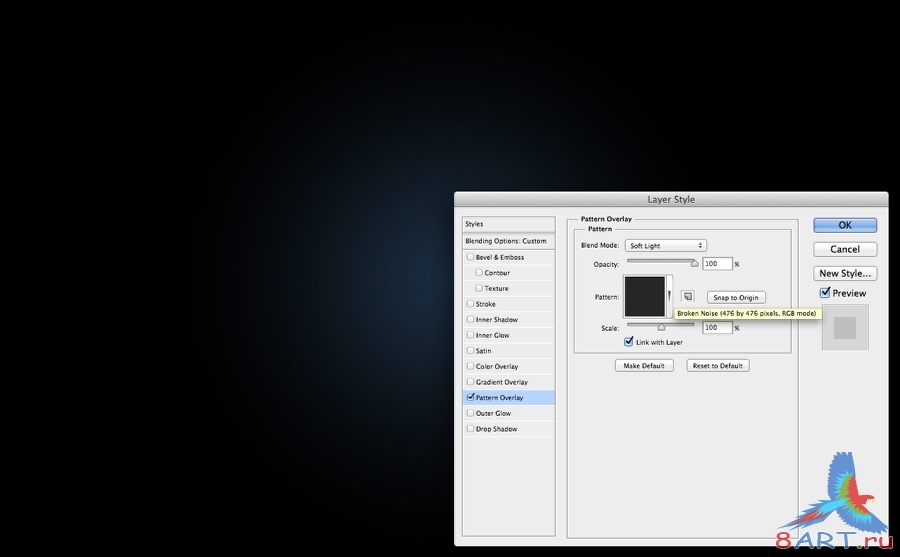Click the new preset from pattern icon
900x557 pixels.
click(688, 297)
